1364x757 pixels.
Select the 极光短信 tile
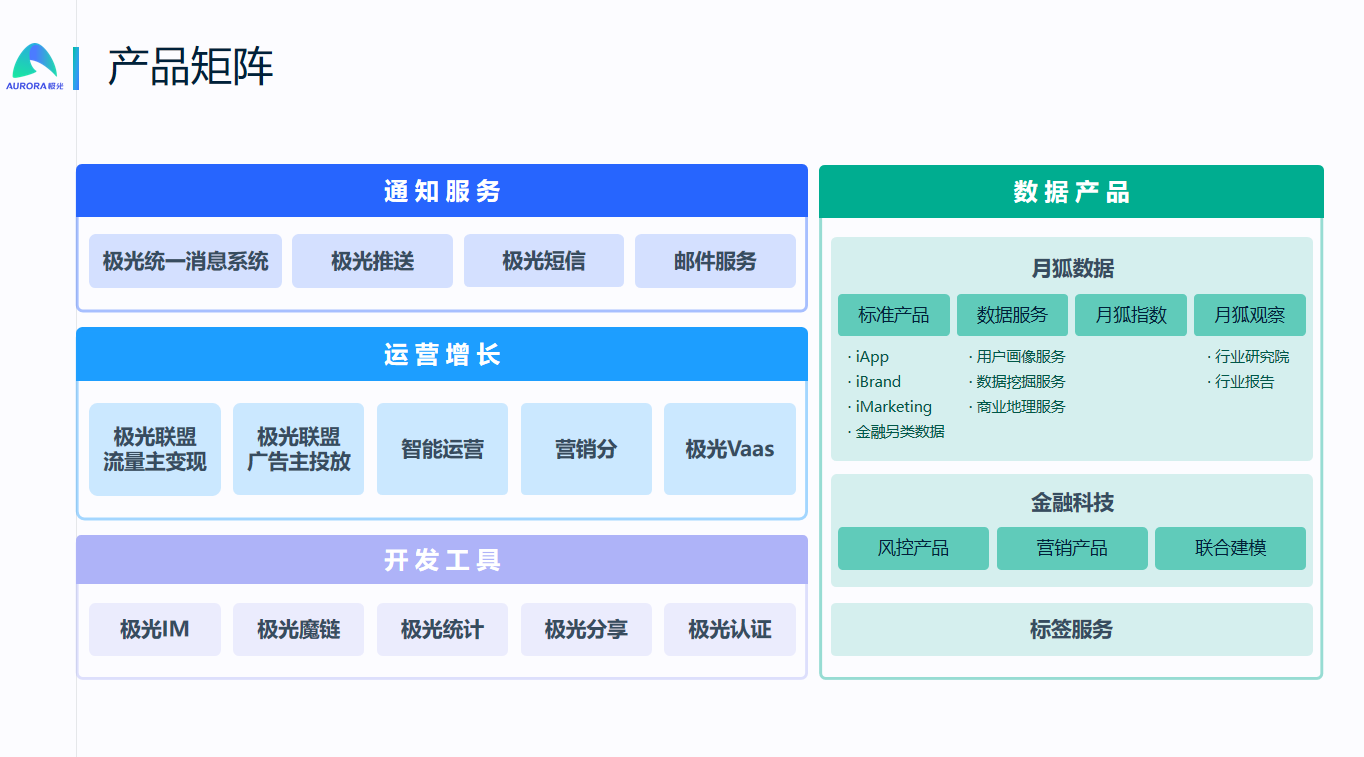tap(543, 262)
